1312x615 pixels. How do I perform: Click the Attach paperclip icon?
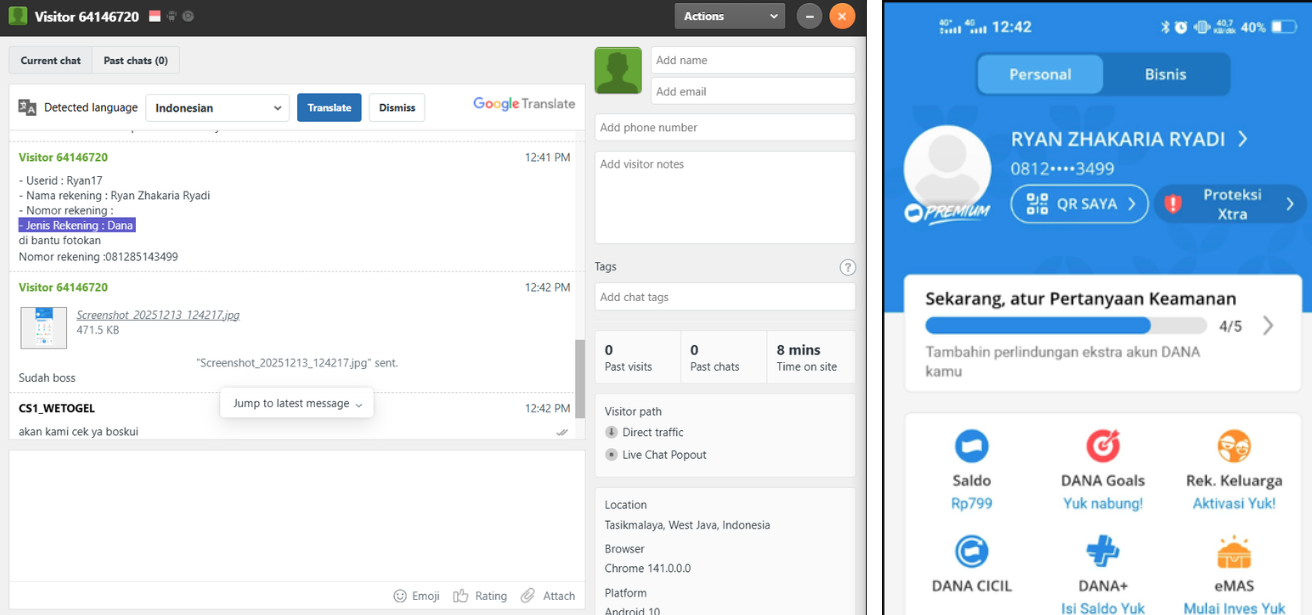coord(528,596)
